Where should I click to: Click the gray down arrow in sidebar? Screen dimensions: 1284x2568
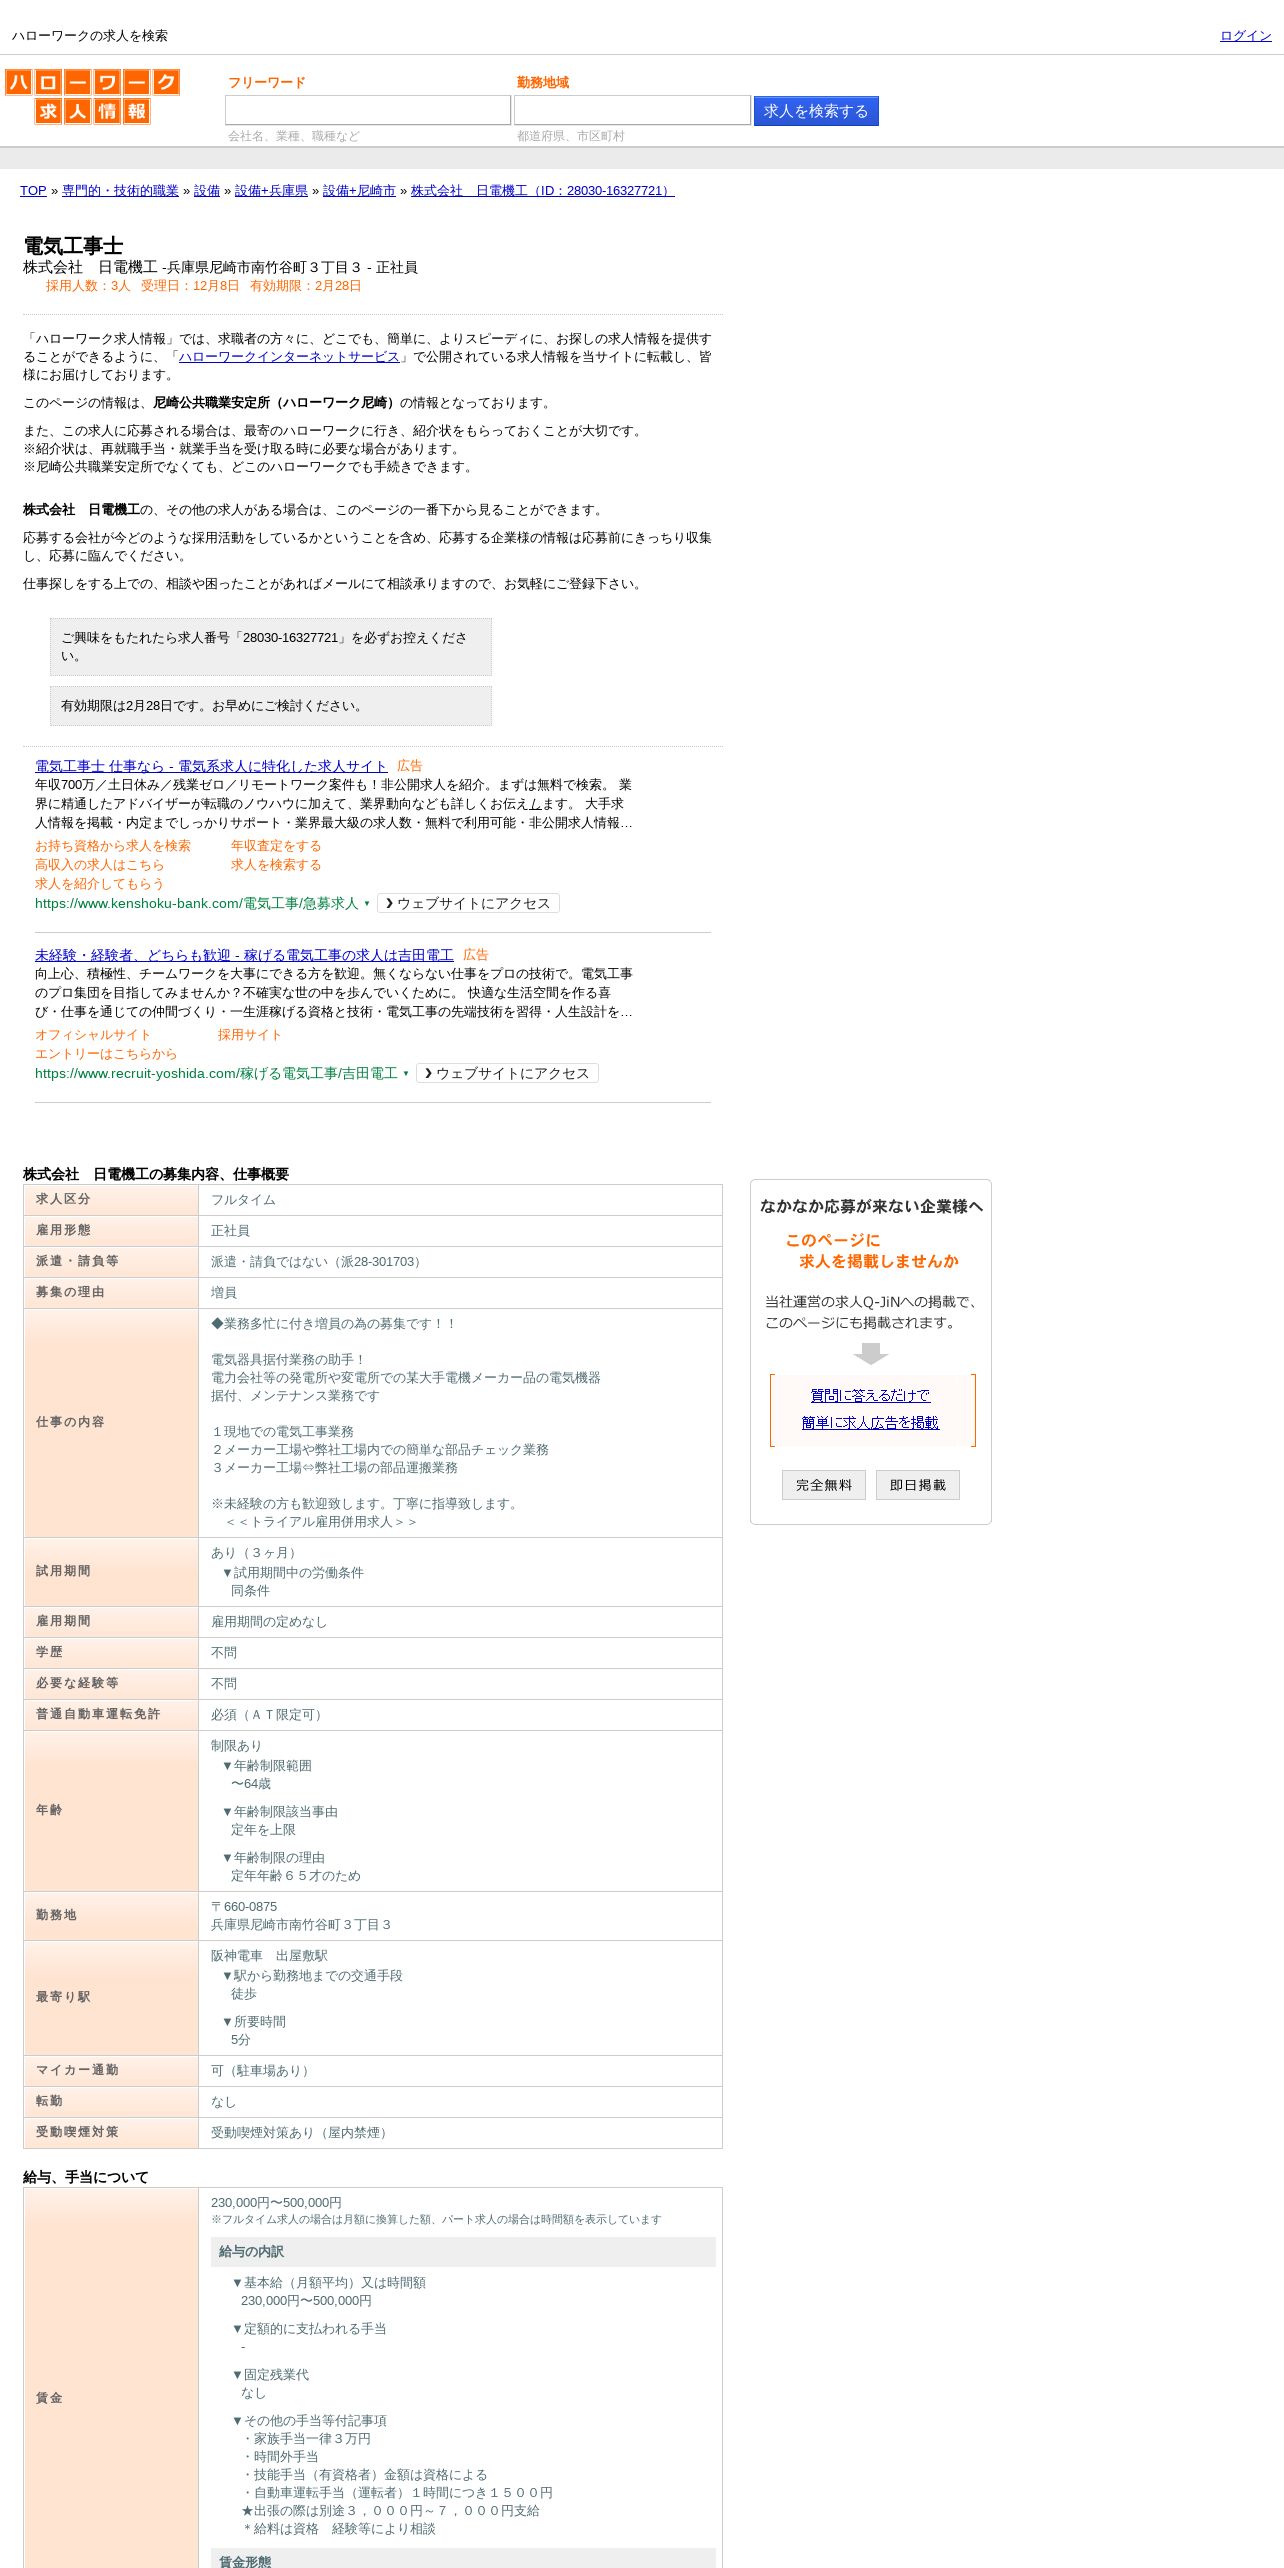click(871, 1353)
